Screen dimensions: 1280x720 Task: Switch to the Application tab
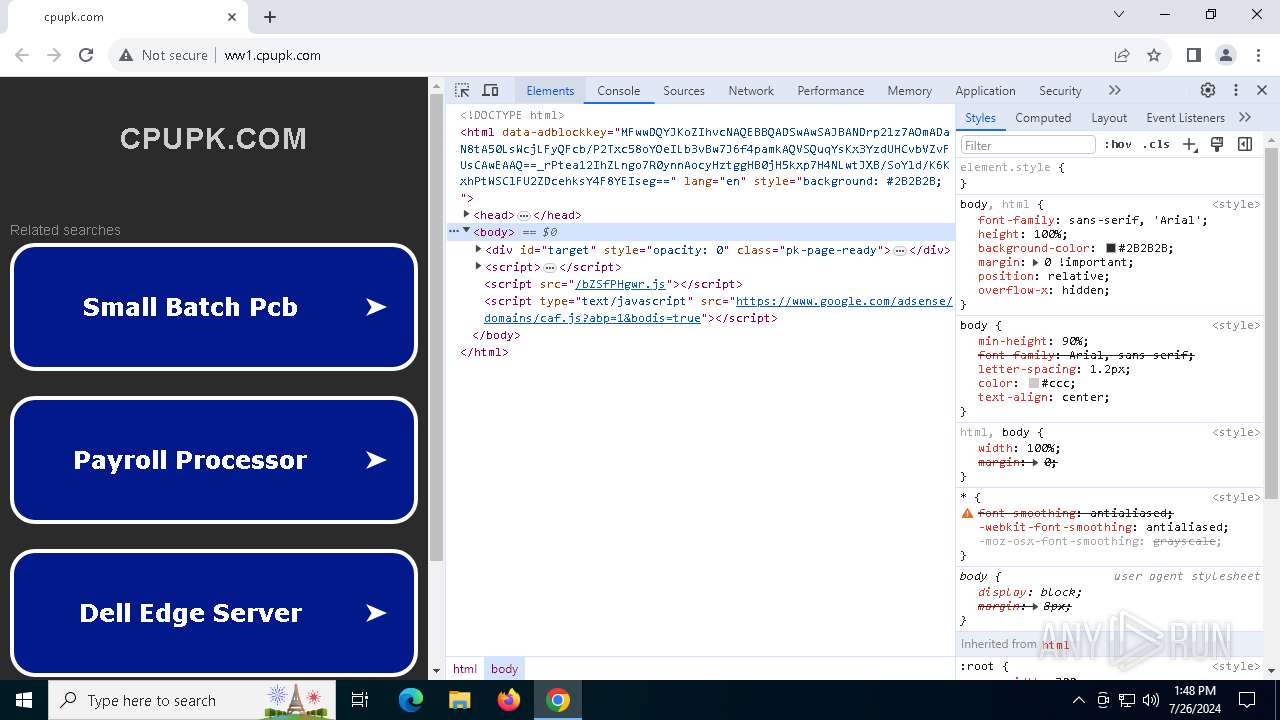(985, 90)
